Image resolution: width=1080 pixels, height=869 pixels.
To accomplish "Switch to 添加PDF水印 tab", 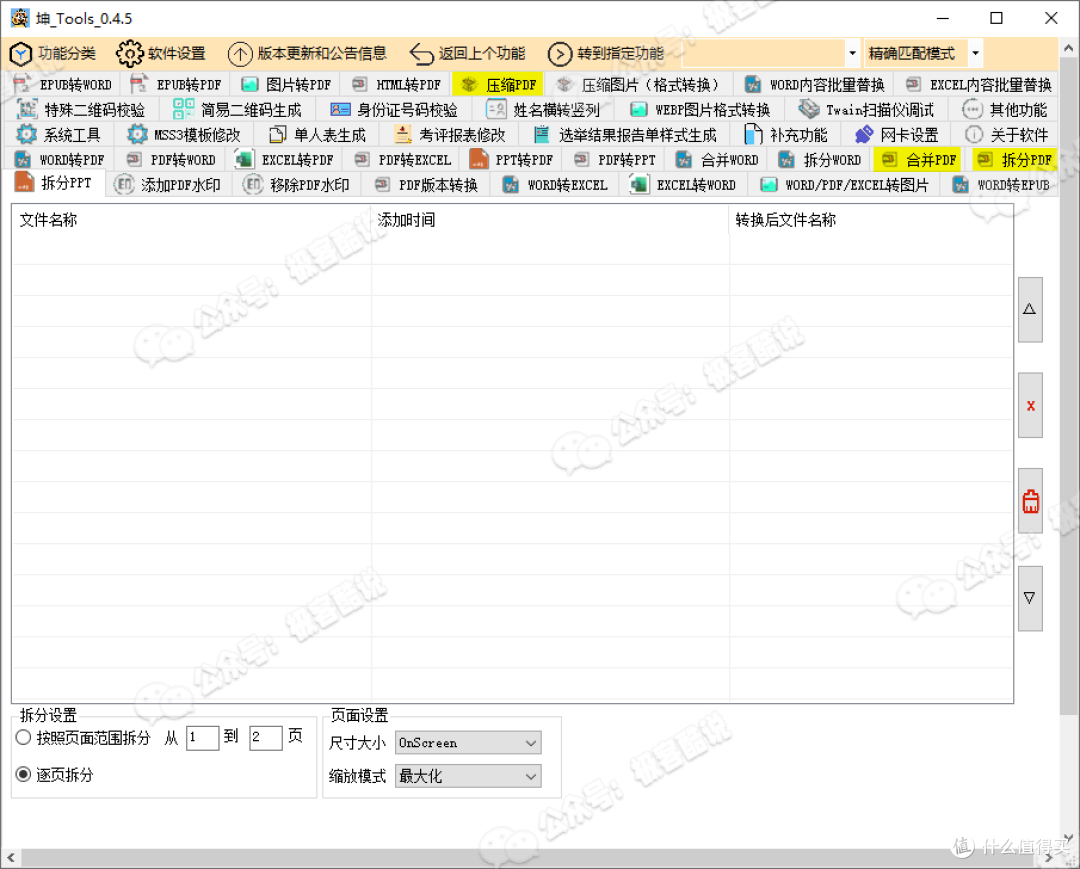I will [167, 185].
